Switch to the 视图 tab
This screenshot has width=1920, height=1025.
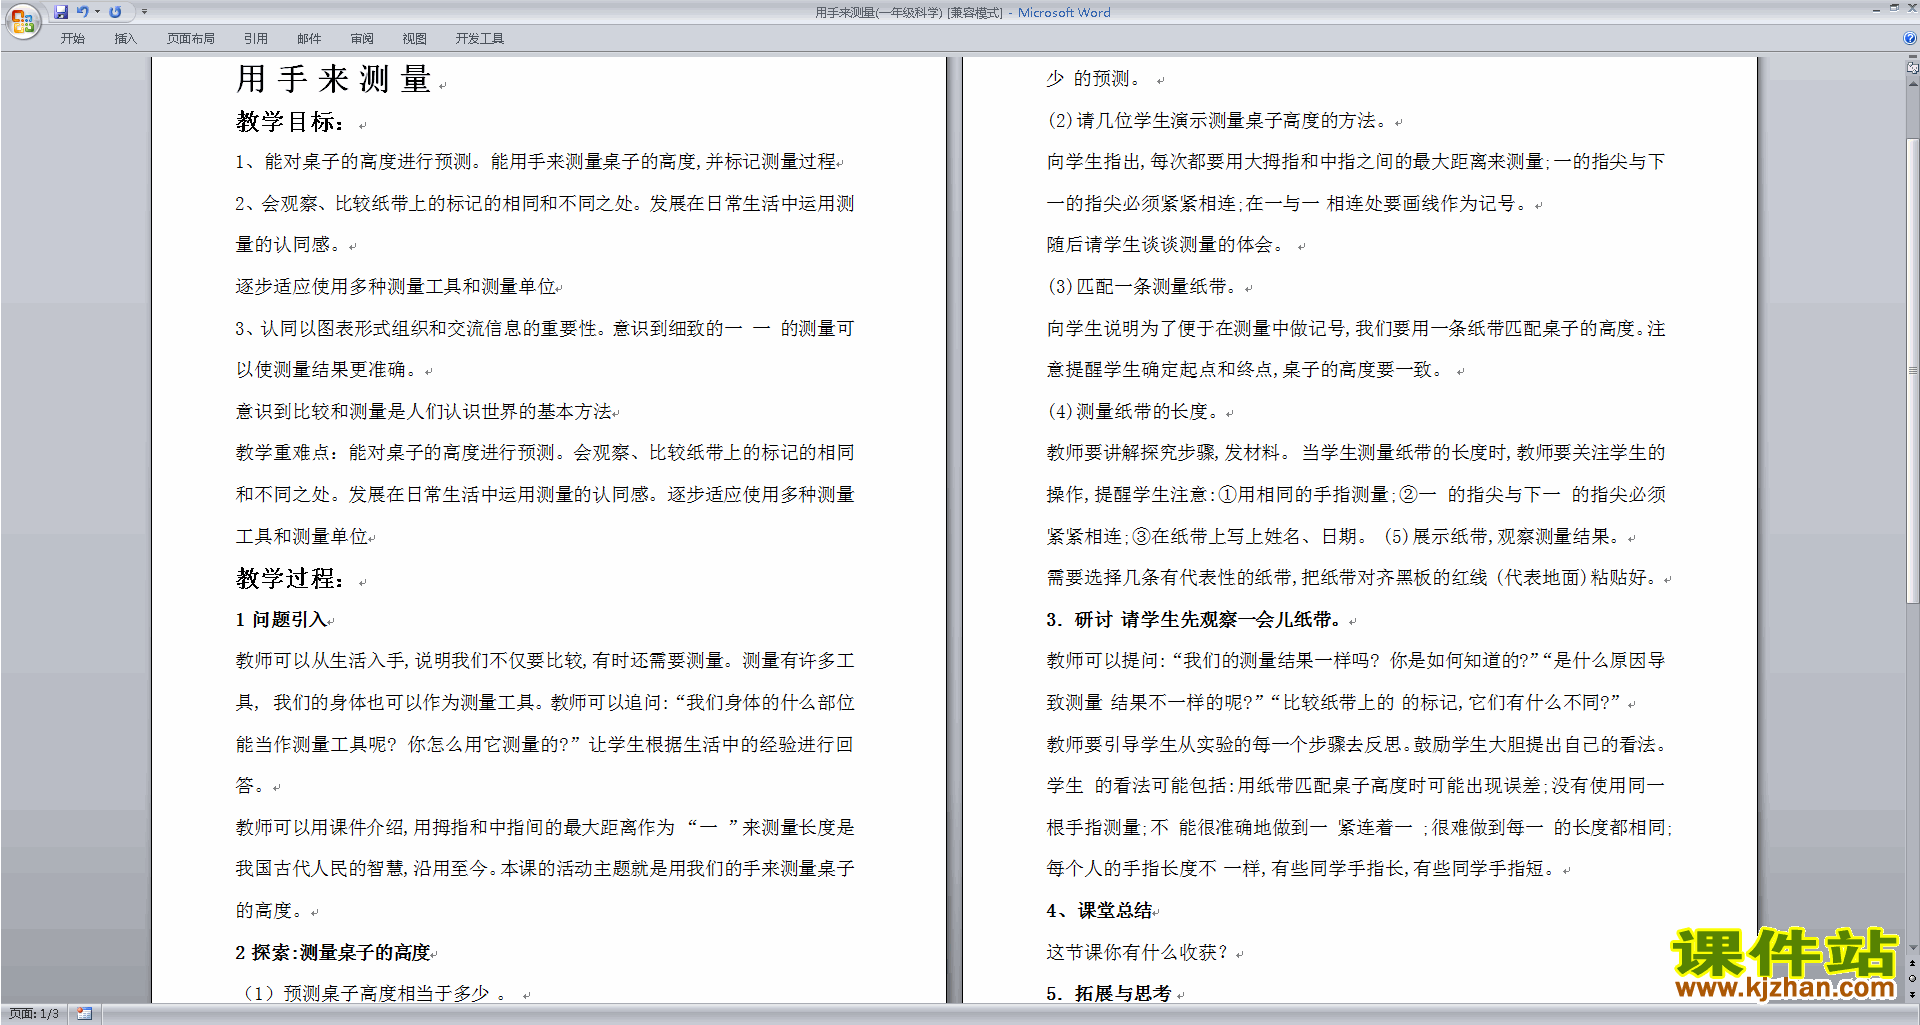(x=415, y=39)
